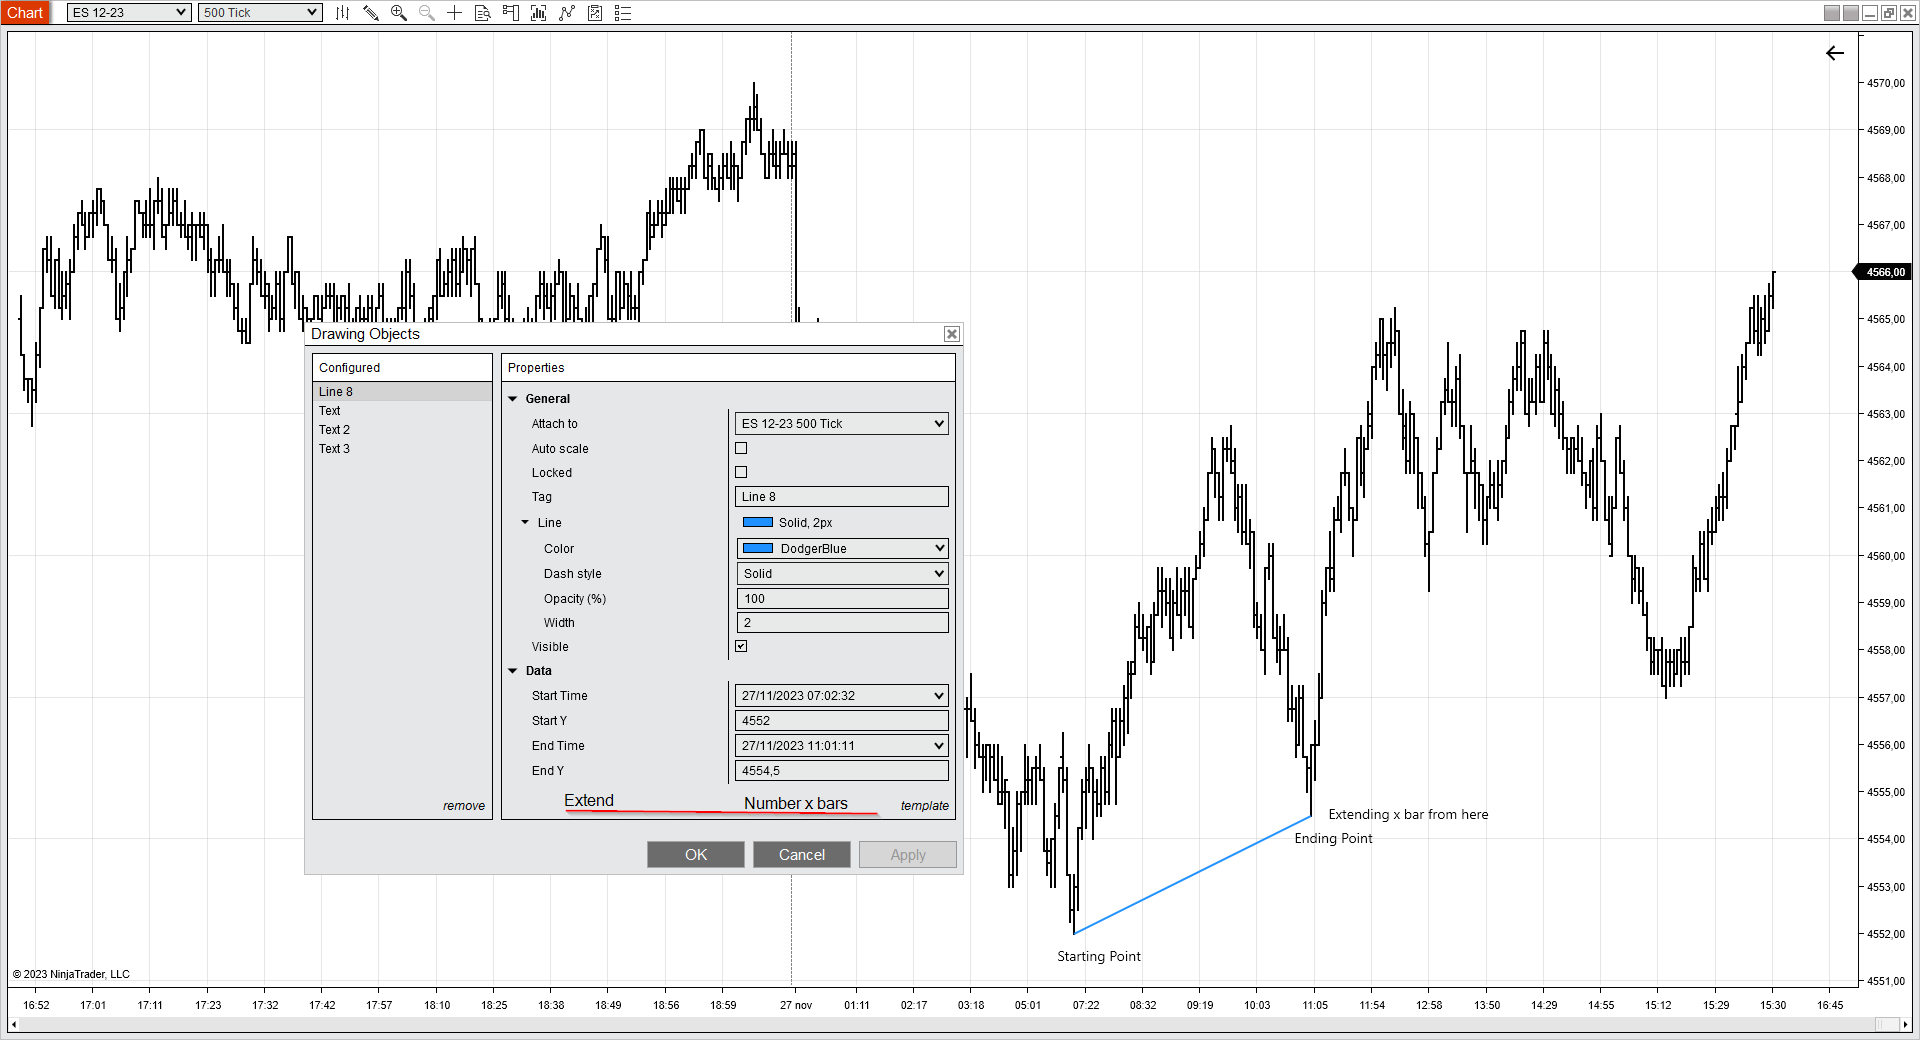Click the zoom out magnifier icon
This screenshot has height=1040, width=1920.
pos(427,13)
